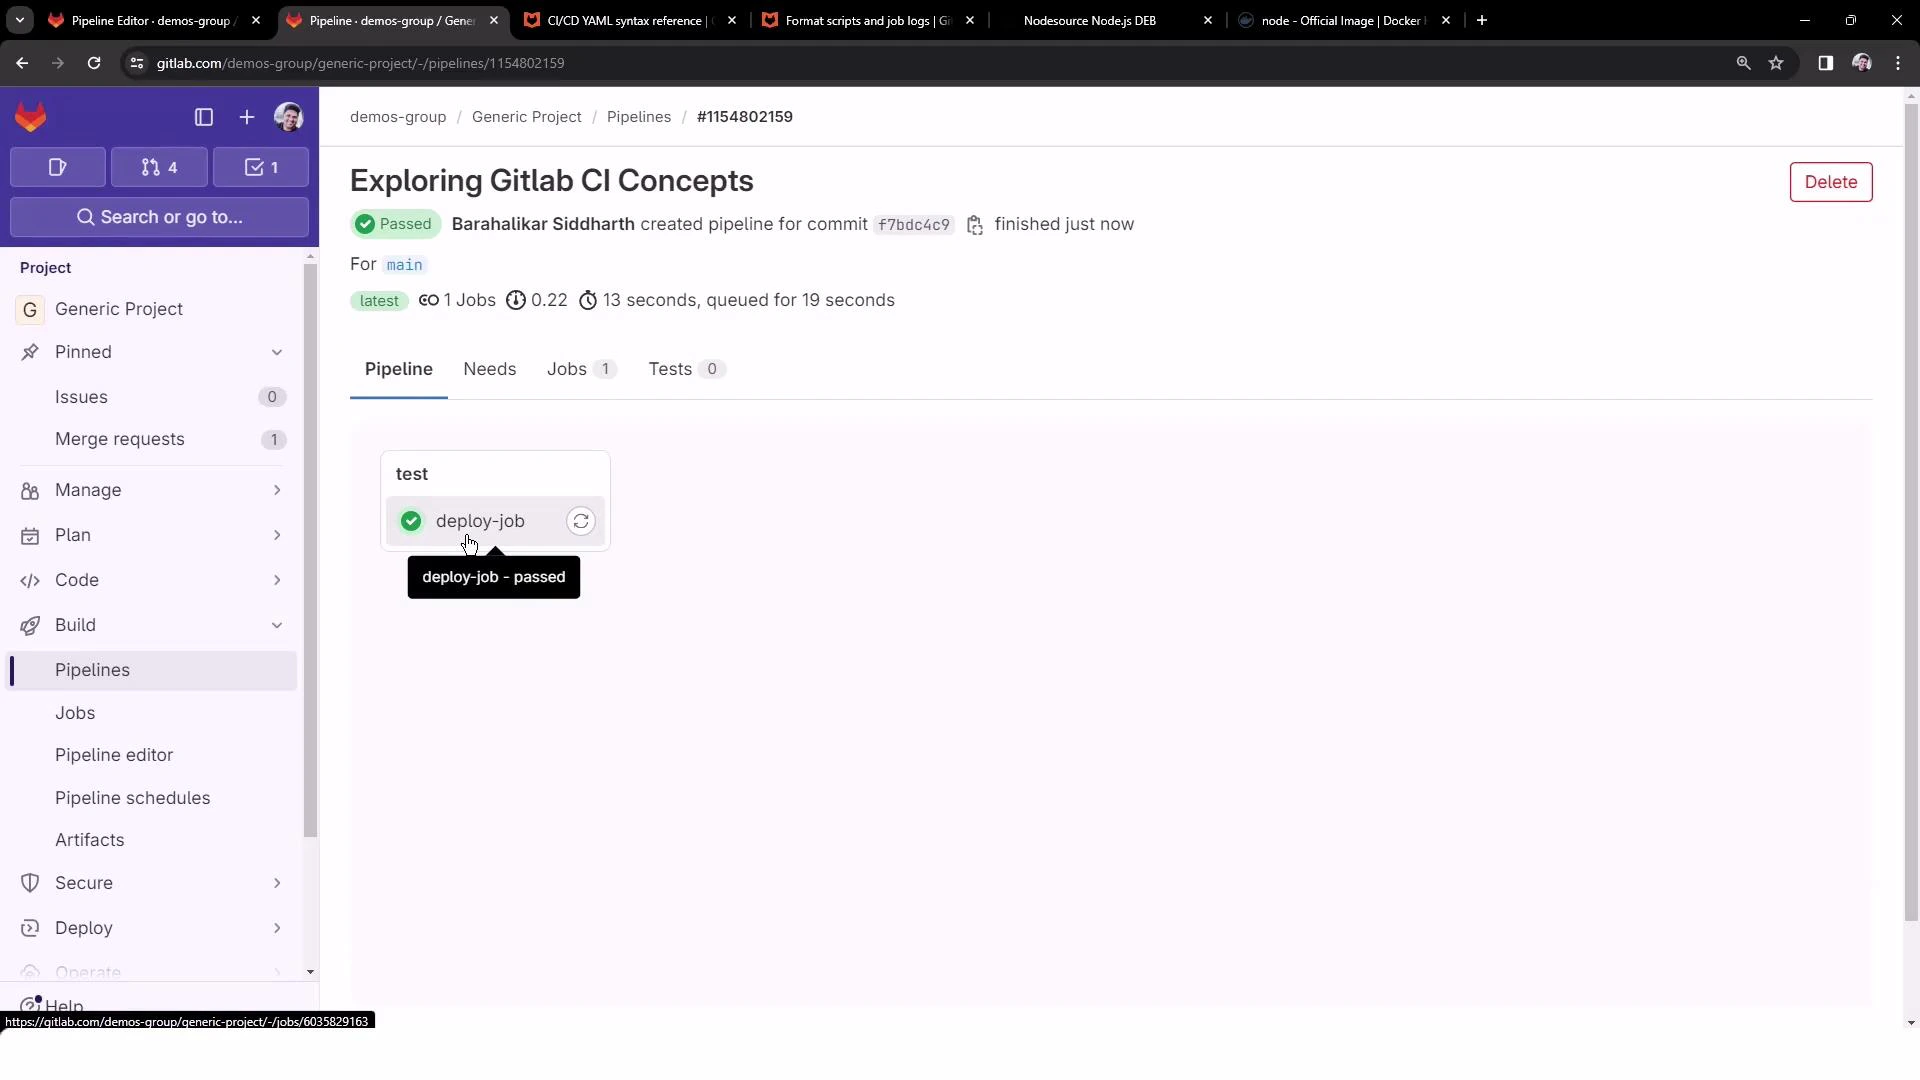Image resolution: width=1920 pixels, height=1080 pixels.
Task: Bookmark this page star icon
Action: tap(1776, 63)
